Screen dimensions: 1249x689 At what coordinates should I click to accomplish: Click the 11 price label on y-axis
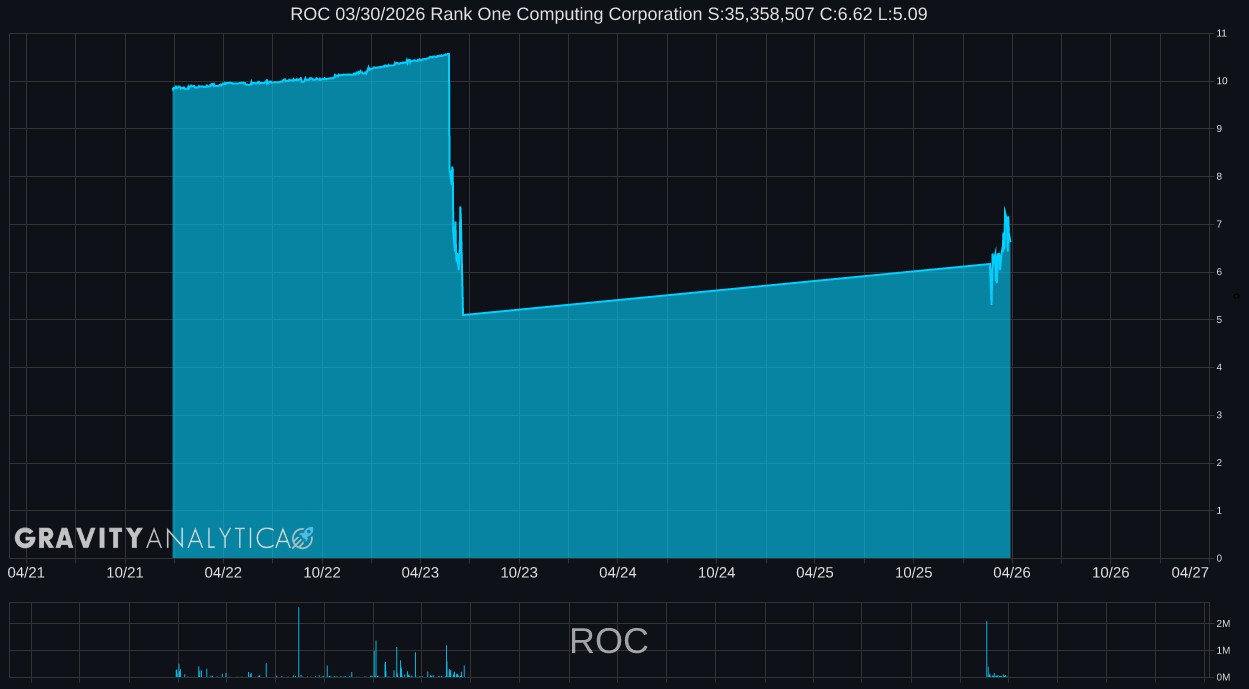tap(1221, 34)
